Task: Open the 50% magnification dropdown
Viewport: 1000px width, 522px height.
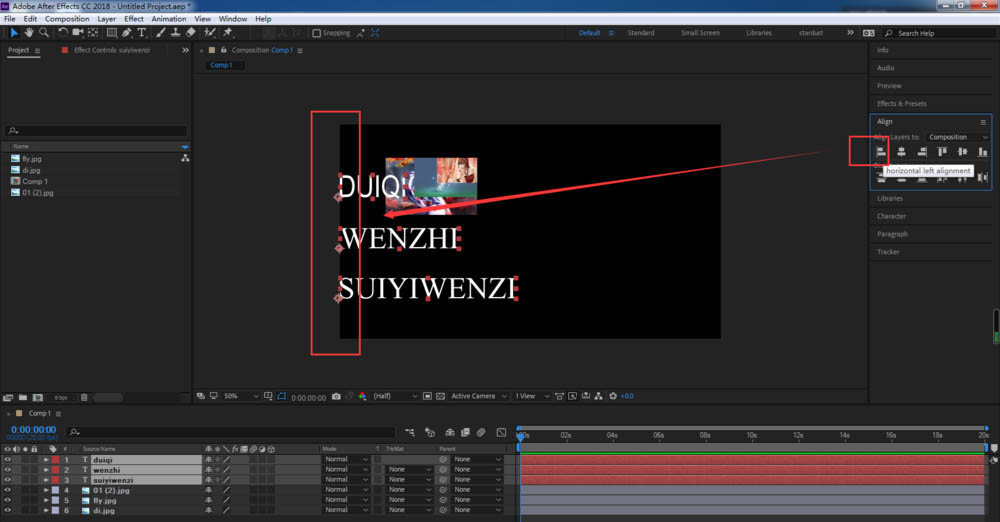Action: tap(241, 396)
